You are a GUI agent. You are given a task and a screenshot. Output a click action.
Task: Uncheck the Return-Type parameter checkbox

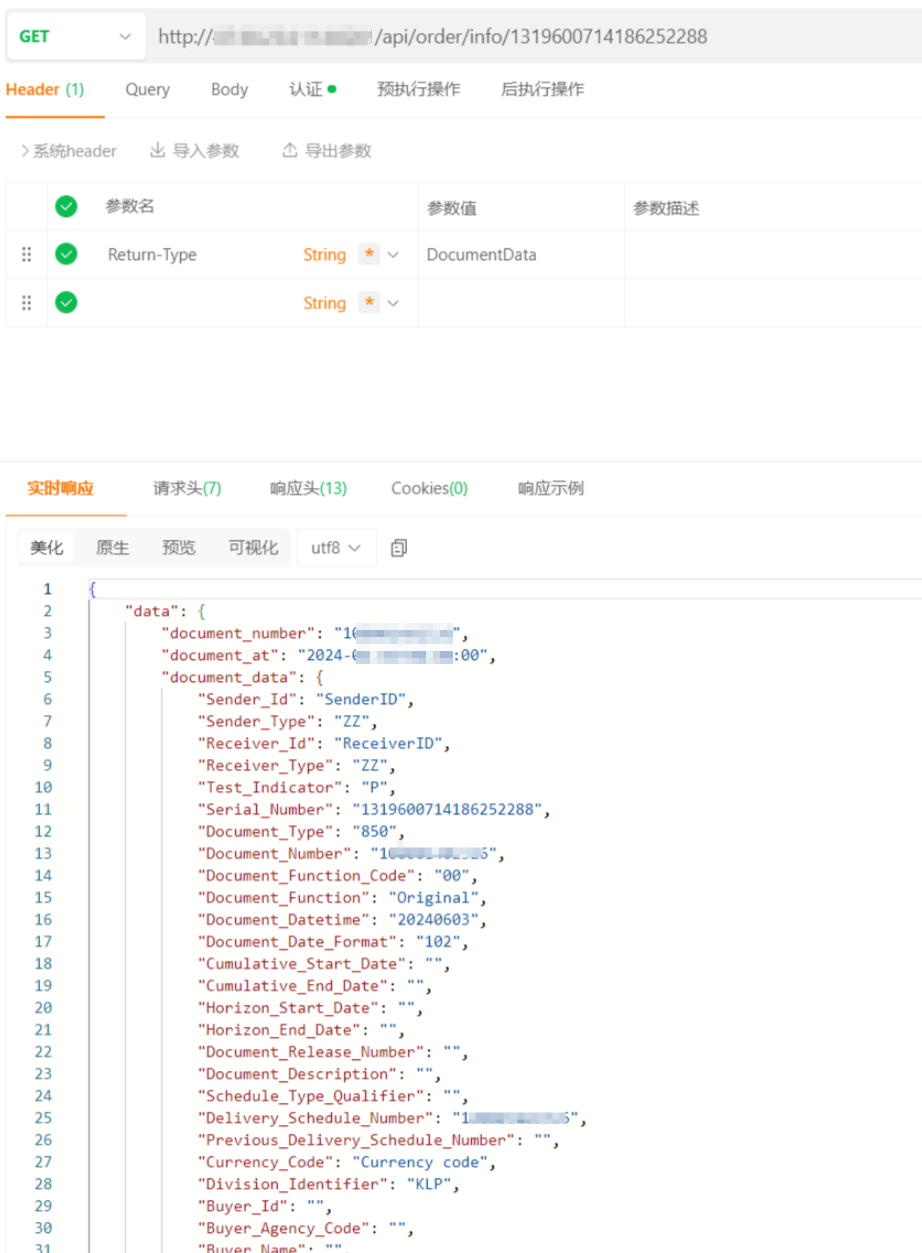point(66,255)
